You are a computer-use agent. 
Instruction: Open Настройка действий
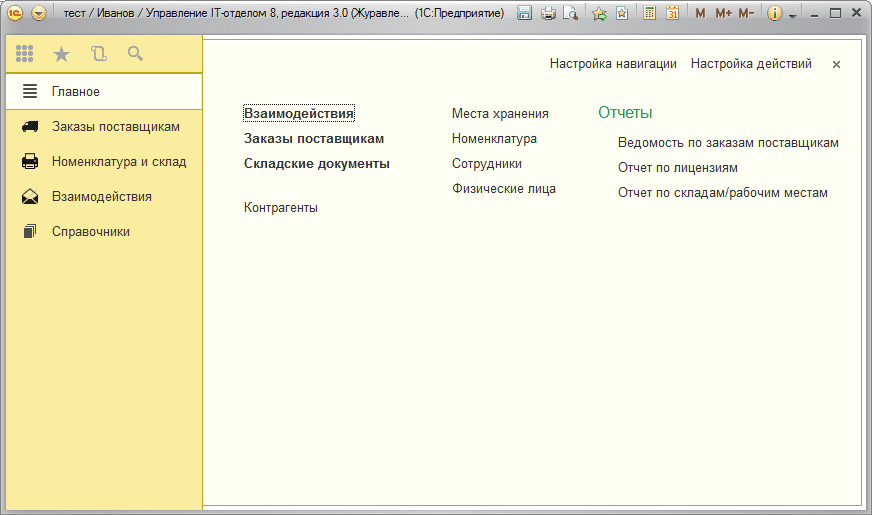pos(751,63)
